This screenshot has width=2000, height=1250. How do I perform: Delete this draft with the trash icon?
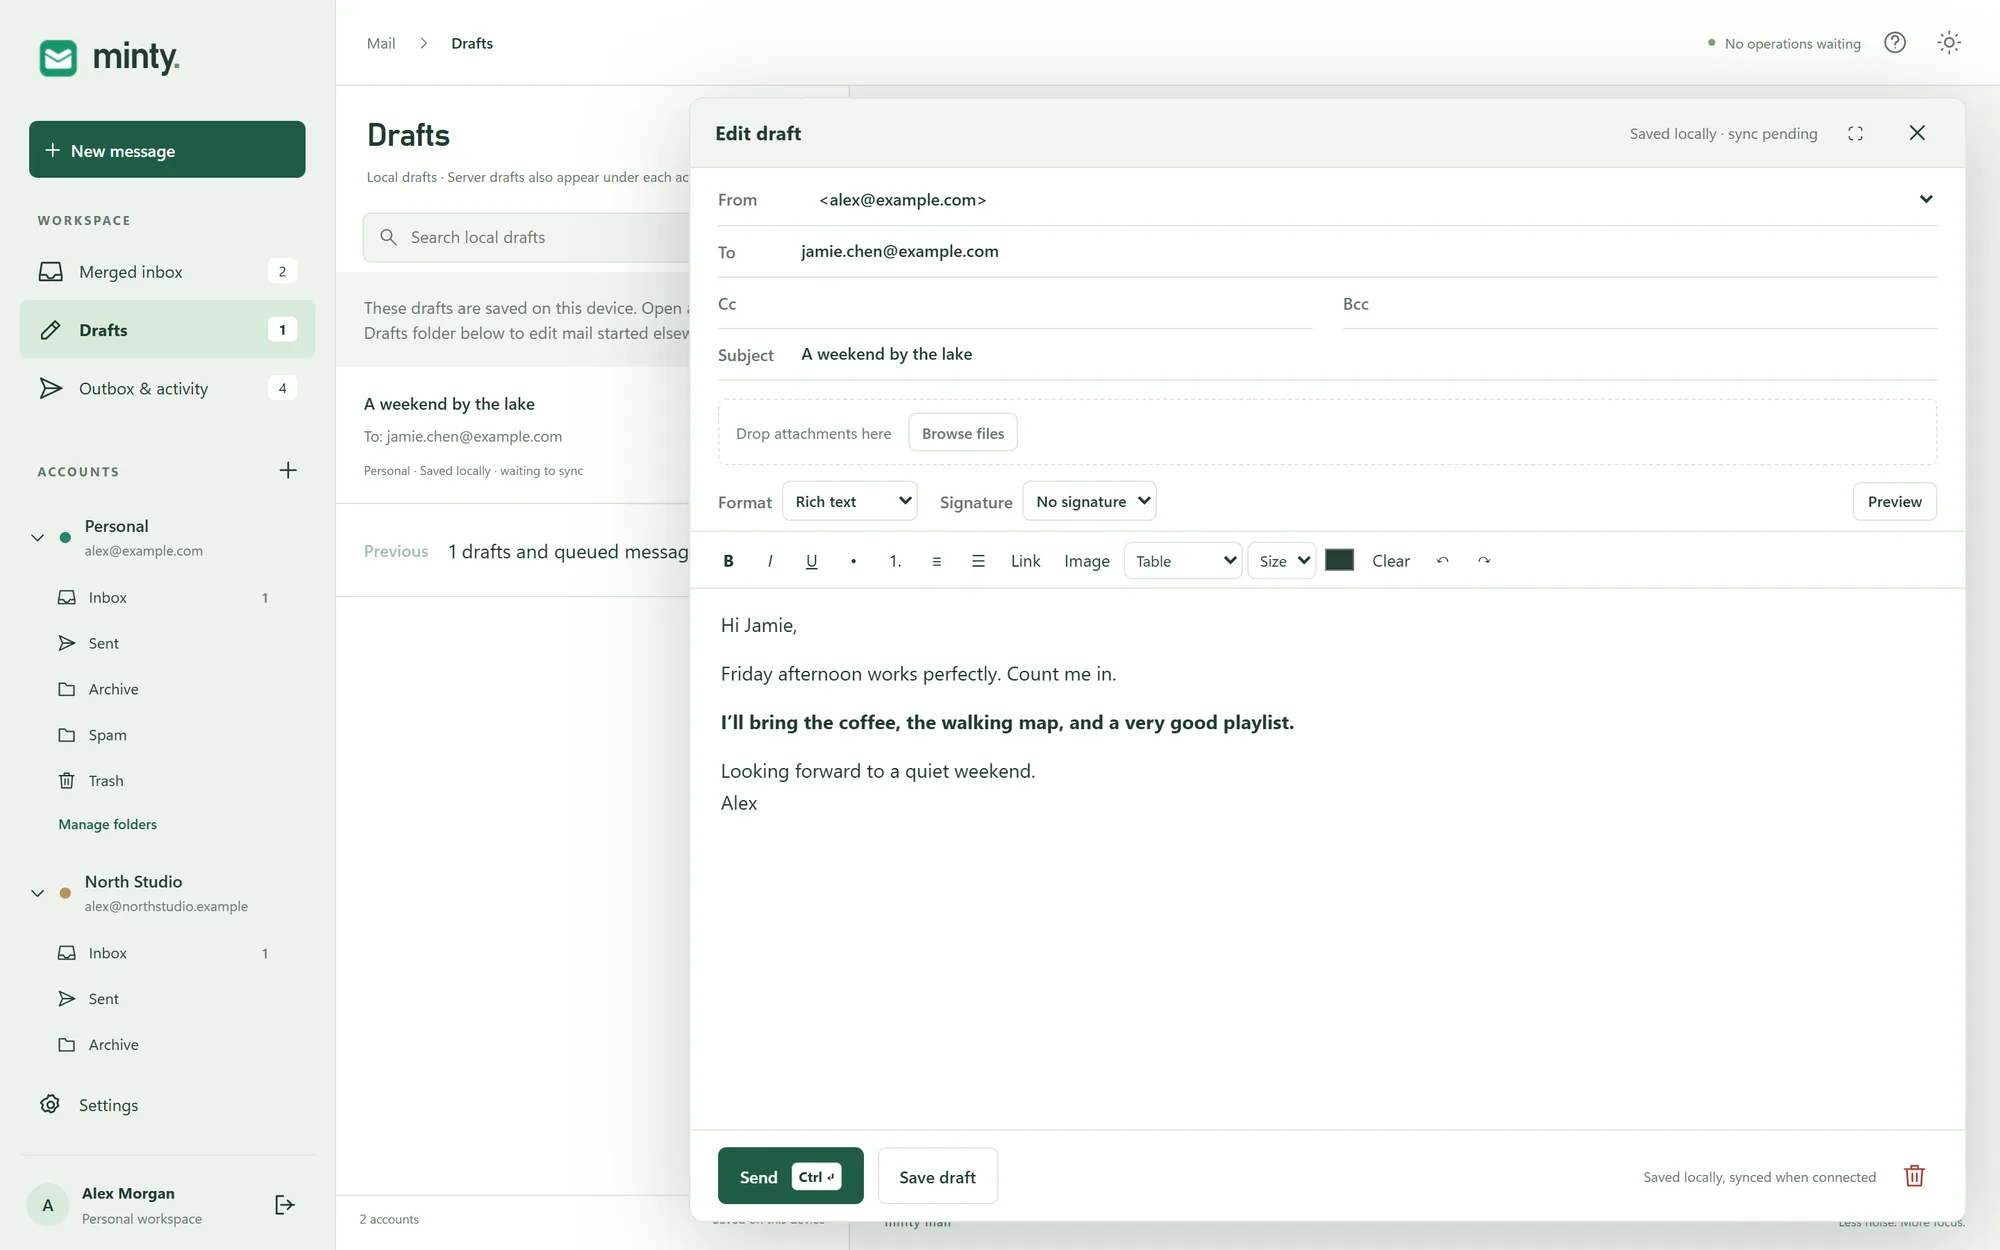(x=1914, y=1176)
